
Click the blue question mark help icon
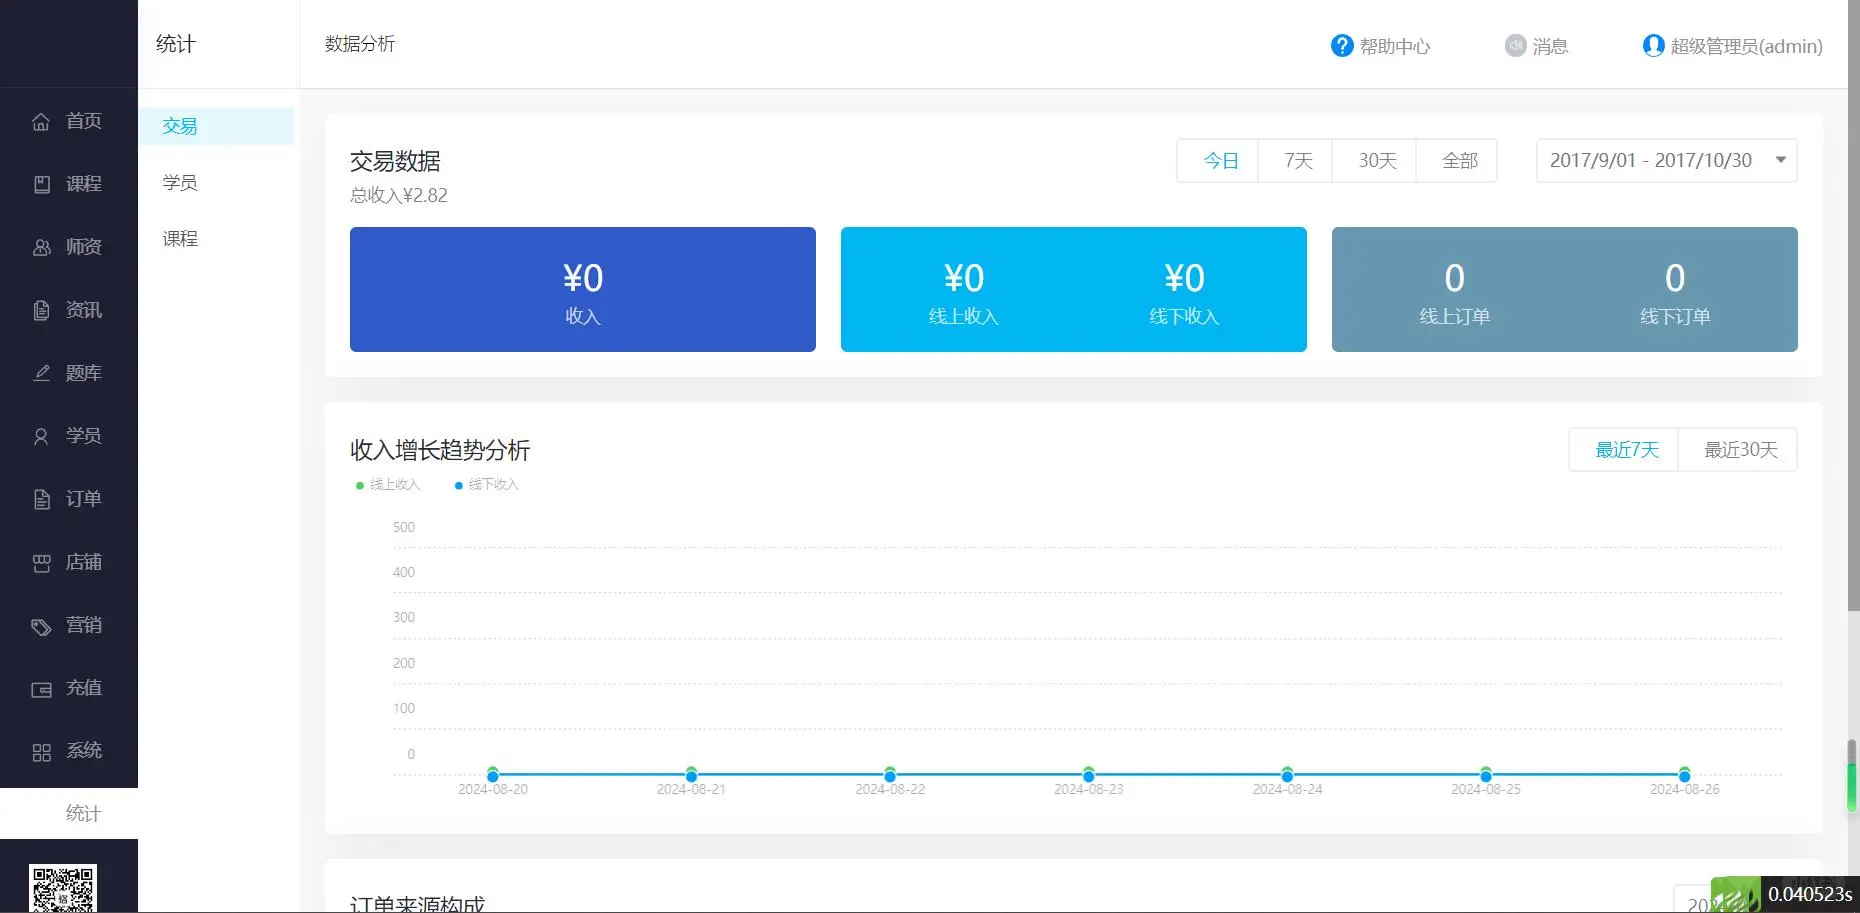point(1342,46)
